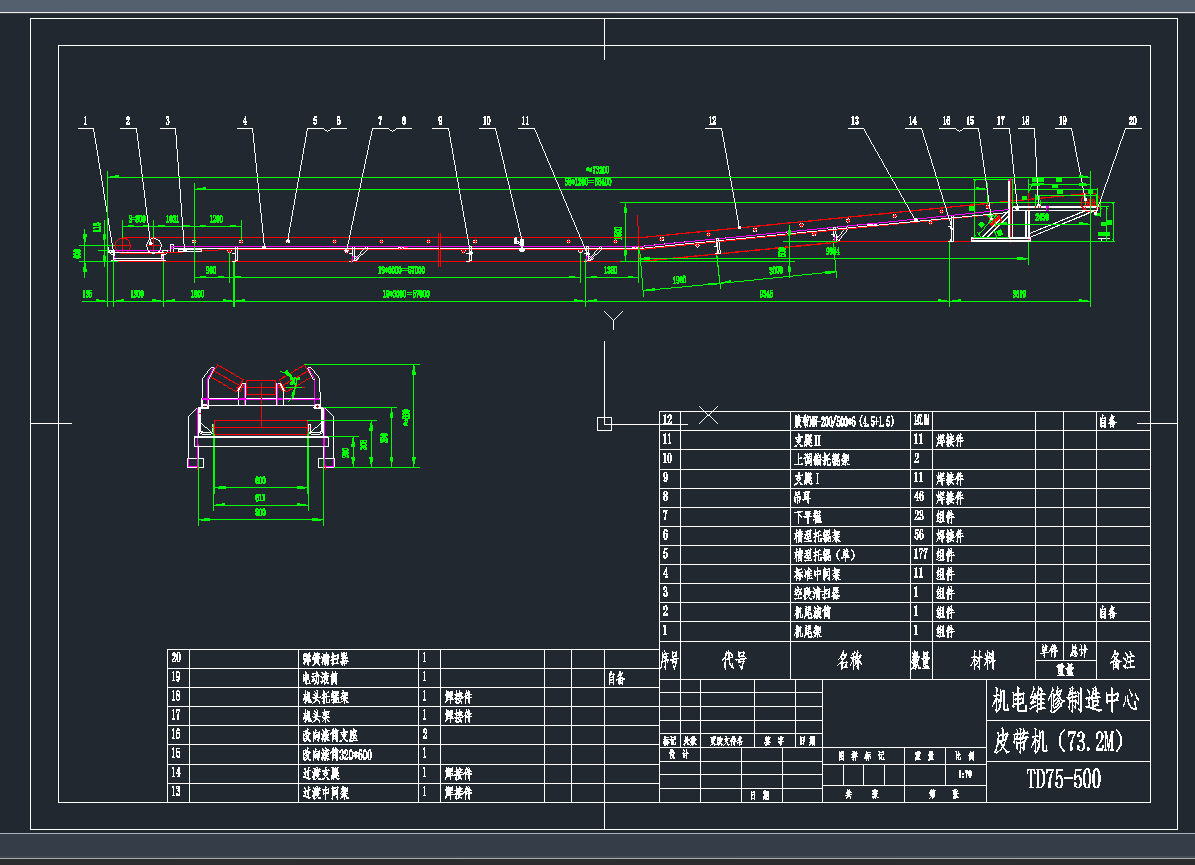1195x865 pixels.
Task: Select the 材料 column header
Action: (983, 660)
